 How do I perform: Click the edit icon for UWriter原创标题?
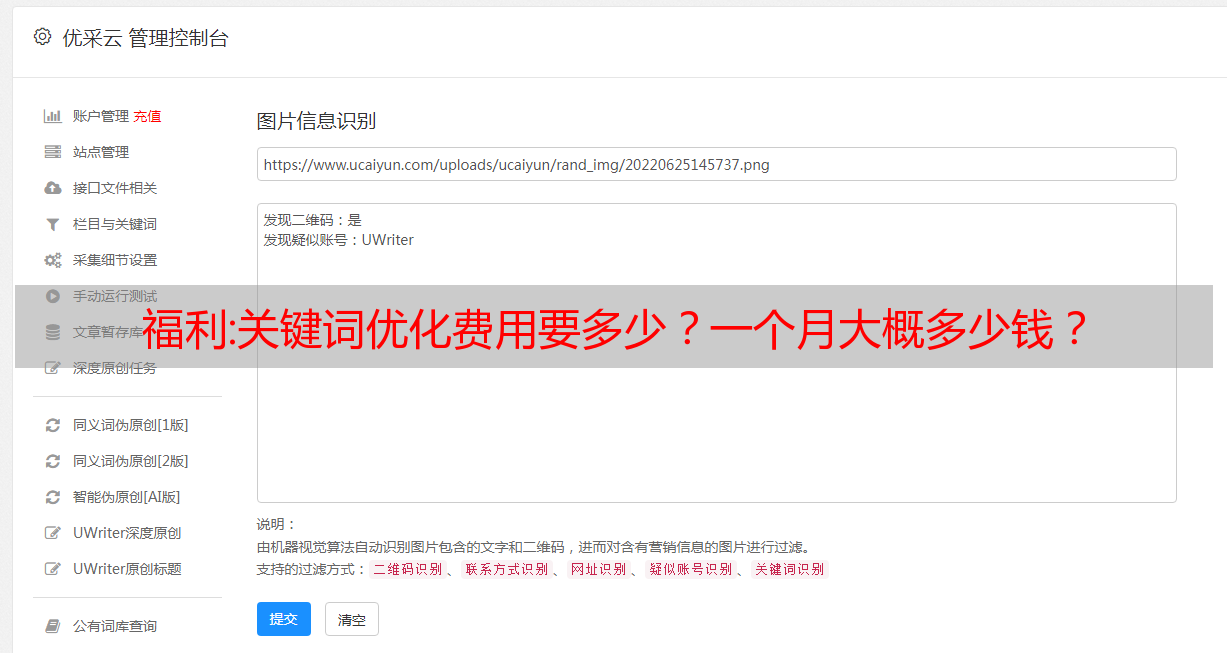(x=53, y=569)
